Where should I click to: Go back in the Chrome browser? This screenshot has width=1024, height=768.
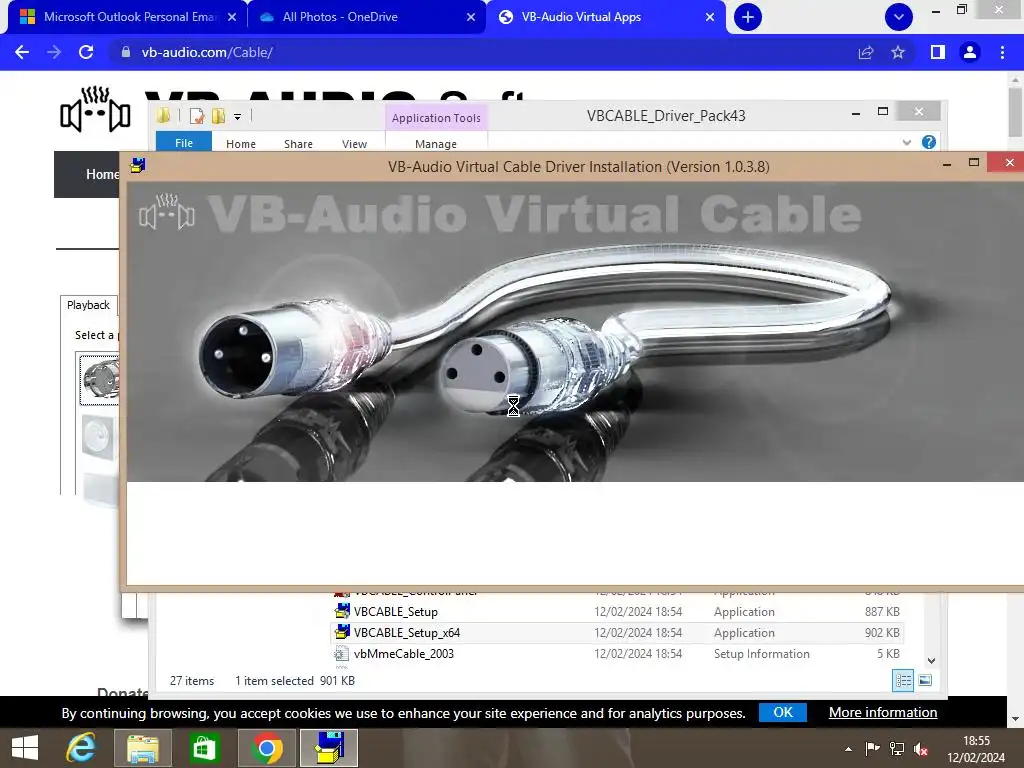point(22,52)
